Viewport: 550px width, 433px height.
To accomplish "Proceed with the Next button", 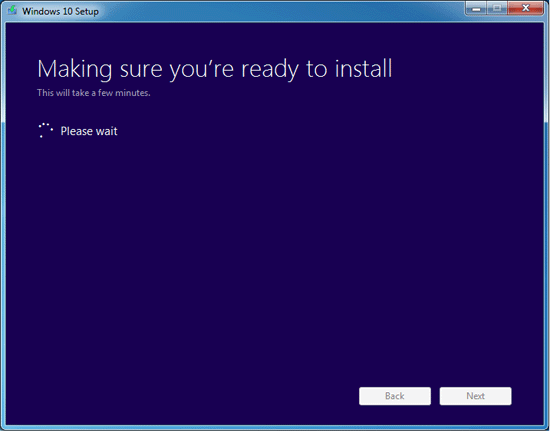I will click(475, 396).
